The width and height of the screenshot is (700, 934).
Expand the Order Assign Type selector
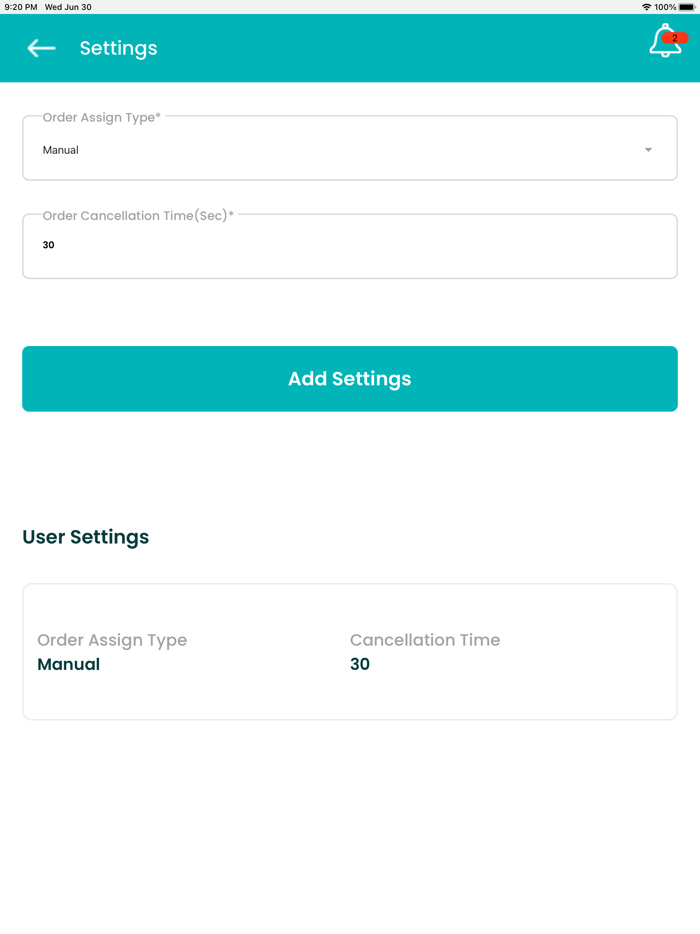point(350,147)
